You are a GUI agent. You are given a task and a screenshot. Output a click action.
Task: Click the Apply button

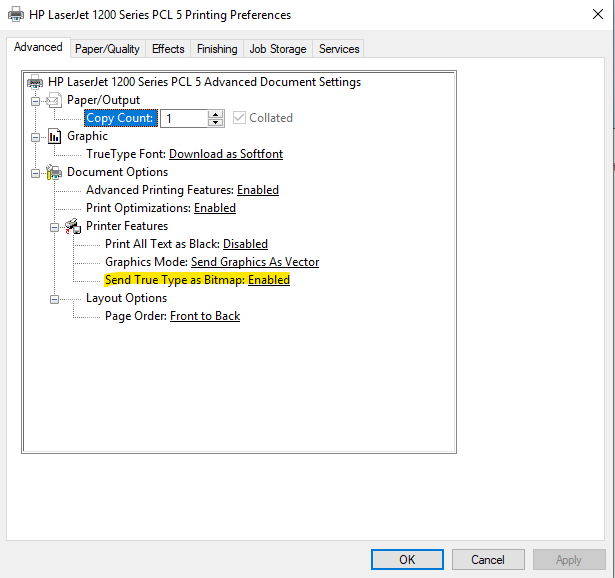pos(569,560)
